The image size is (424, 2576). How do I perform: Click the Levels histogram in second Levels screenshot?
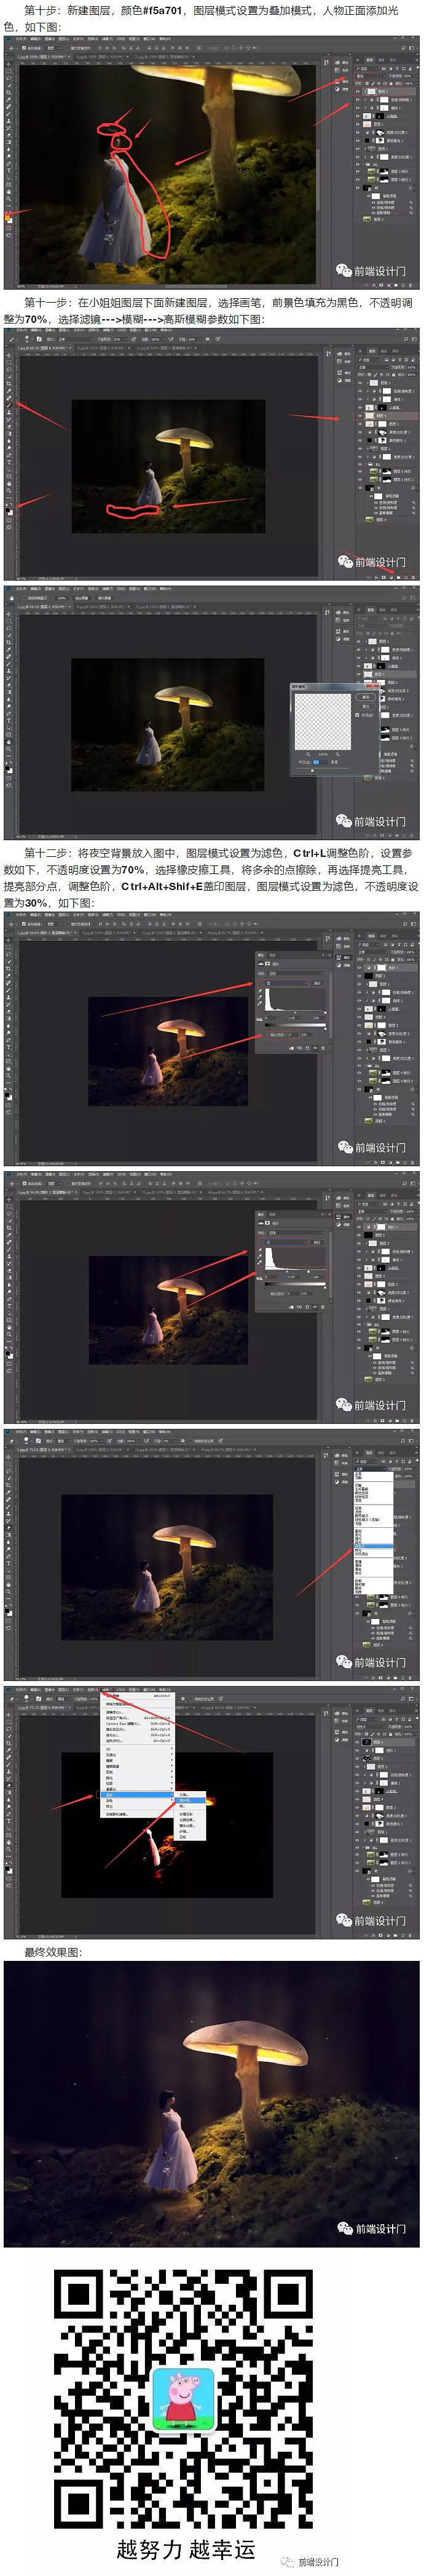(296, 1258)
